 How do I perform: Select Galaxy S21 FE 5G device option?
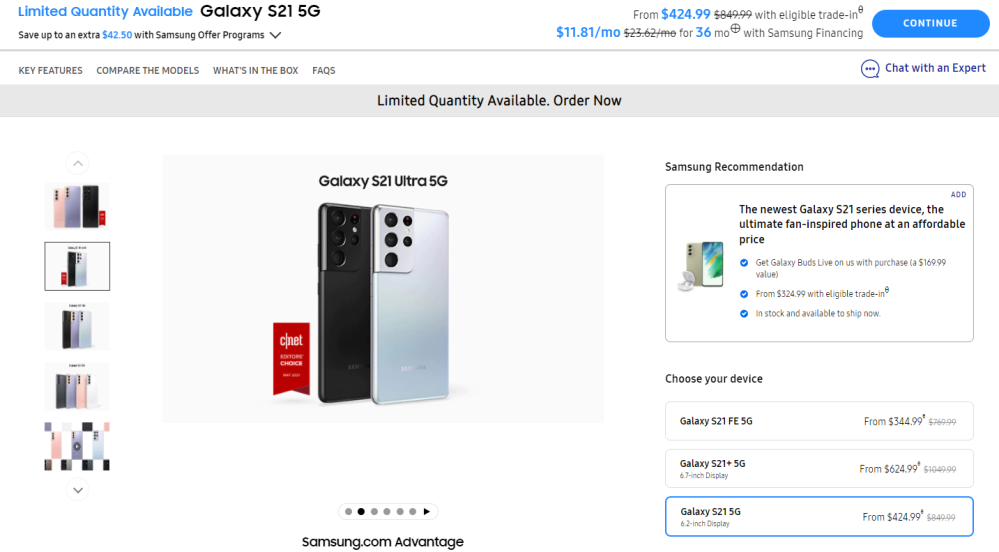819,421
